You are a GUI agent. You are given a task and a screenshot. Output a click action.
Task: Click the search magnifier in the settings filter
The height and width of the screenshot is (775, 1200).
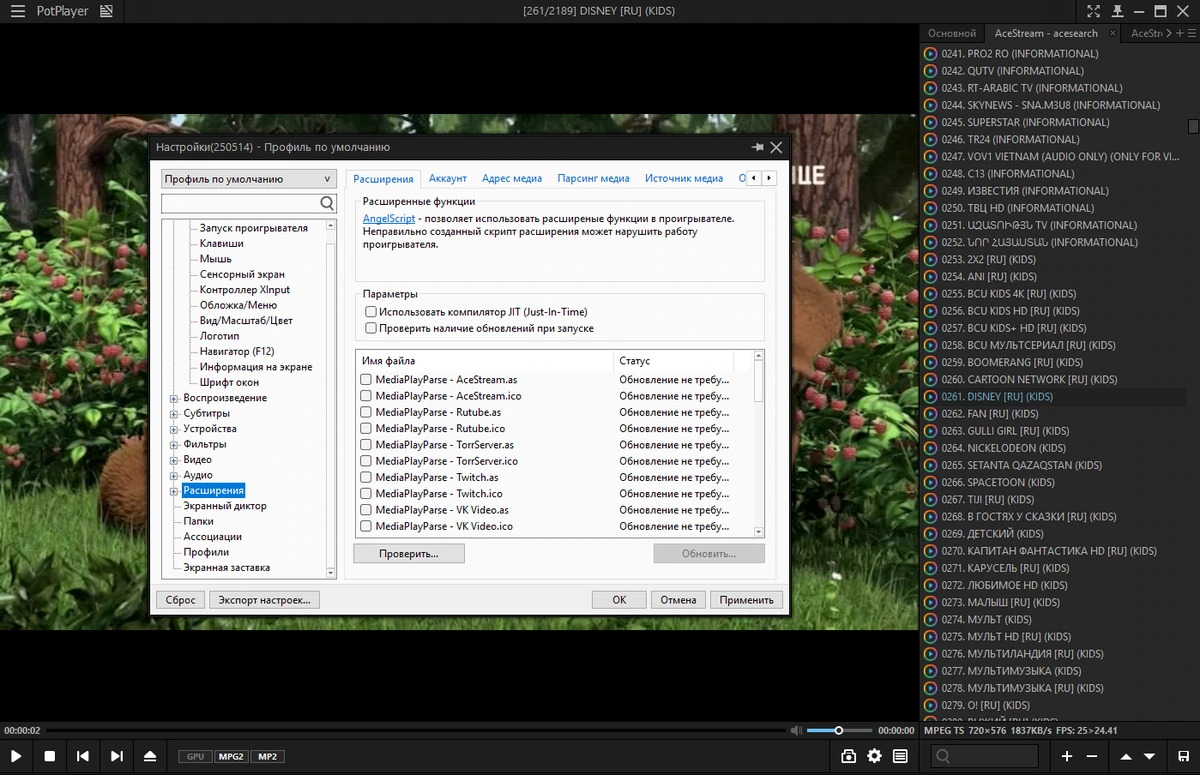327,203
